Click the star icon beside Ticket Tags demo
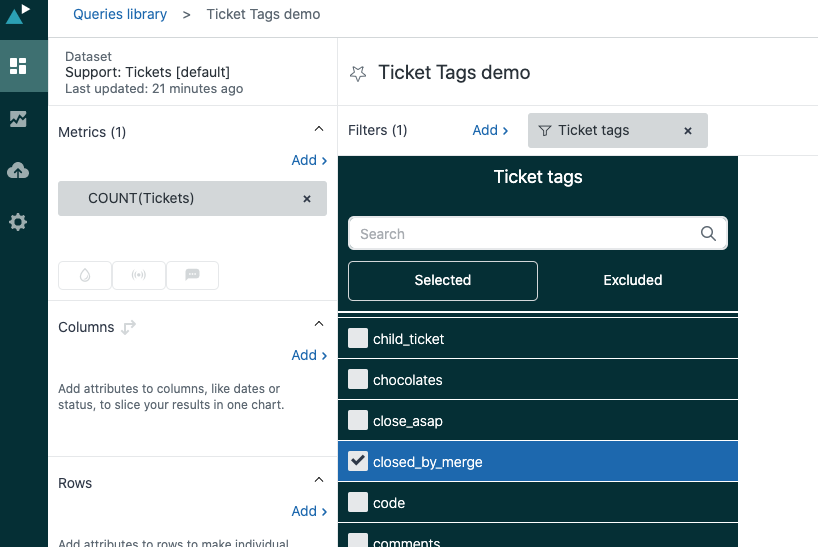 coord(358,73)
